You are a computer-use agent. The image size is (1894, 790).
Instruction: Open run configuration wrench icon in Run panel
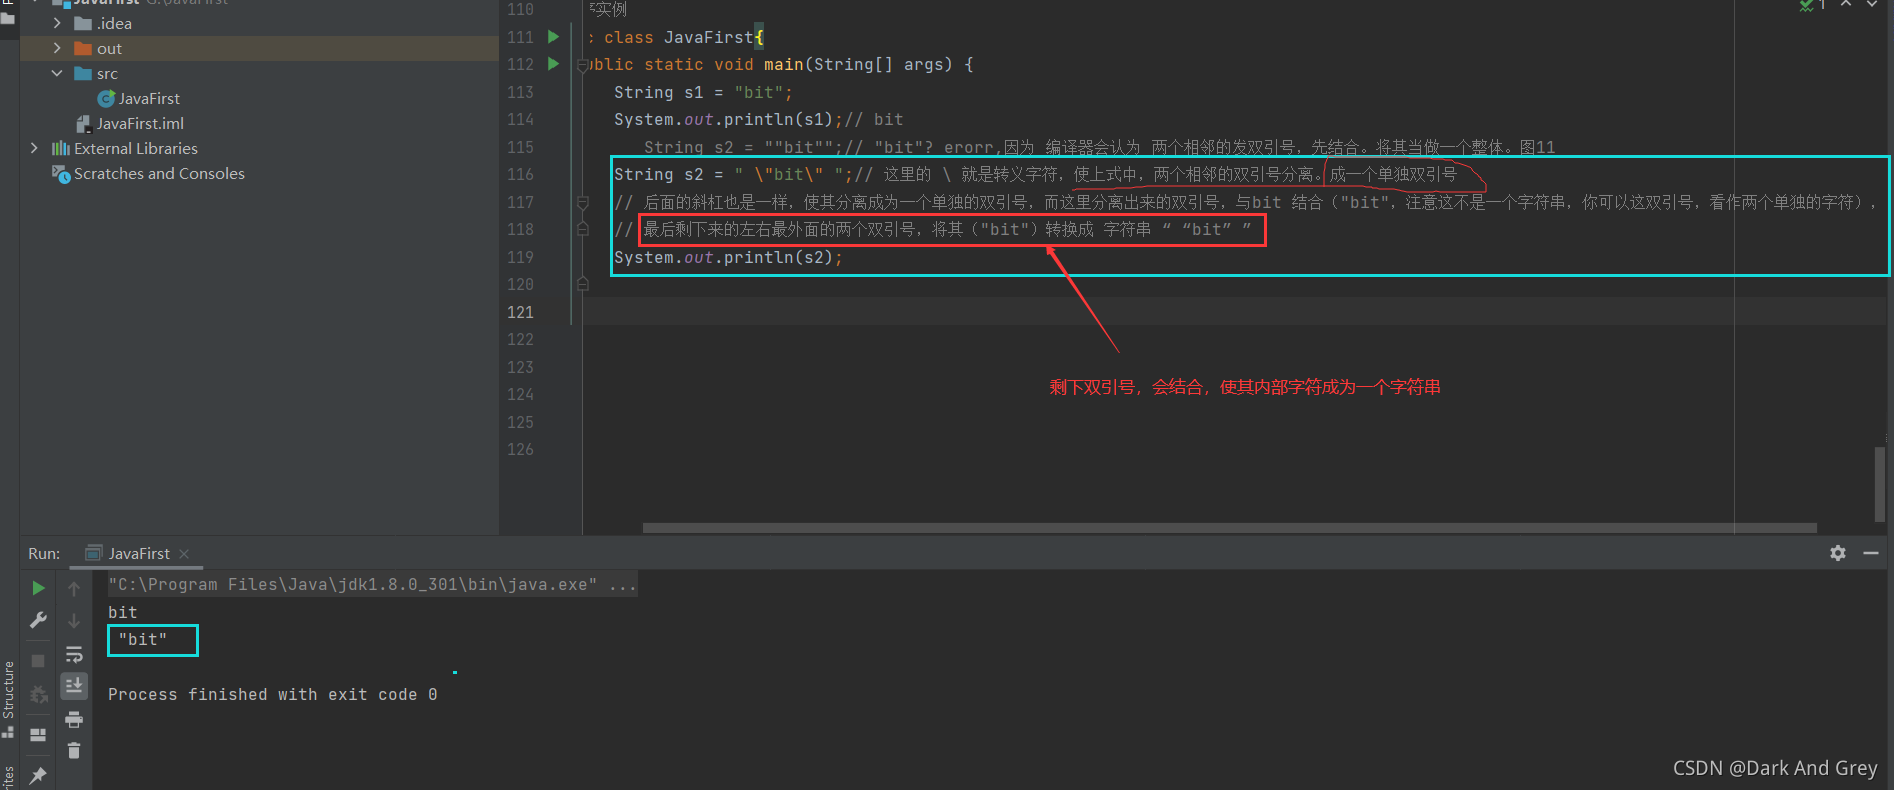coord(38,620)
